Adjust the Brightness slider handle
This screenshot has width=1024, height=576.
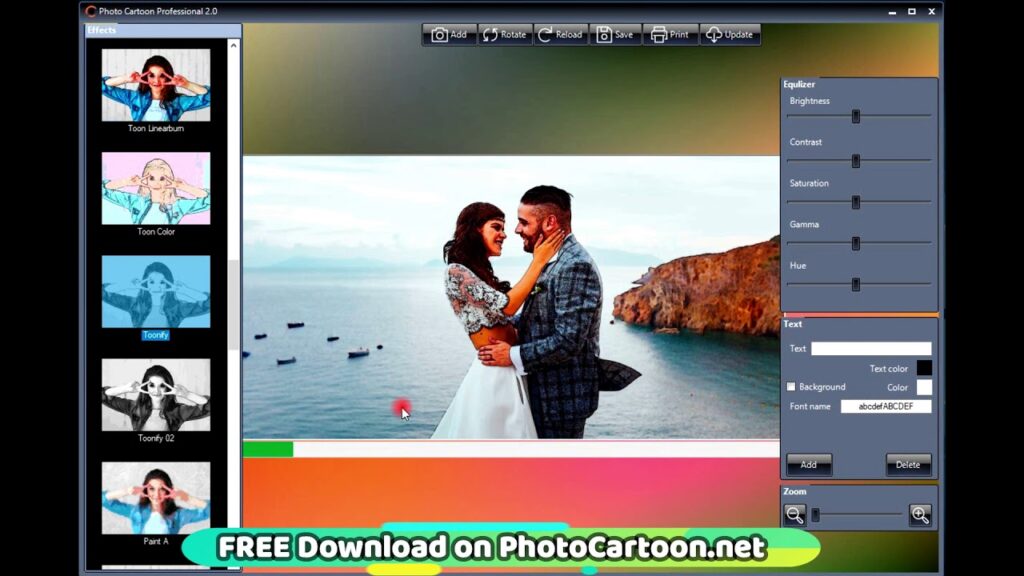(x=856, y=116)
